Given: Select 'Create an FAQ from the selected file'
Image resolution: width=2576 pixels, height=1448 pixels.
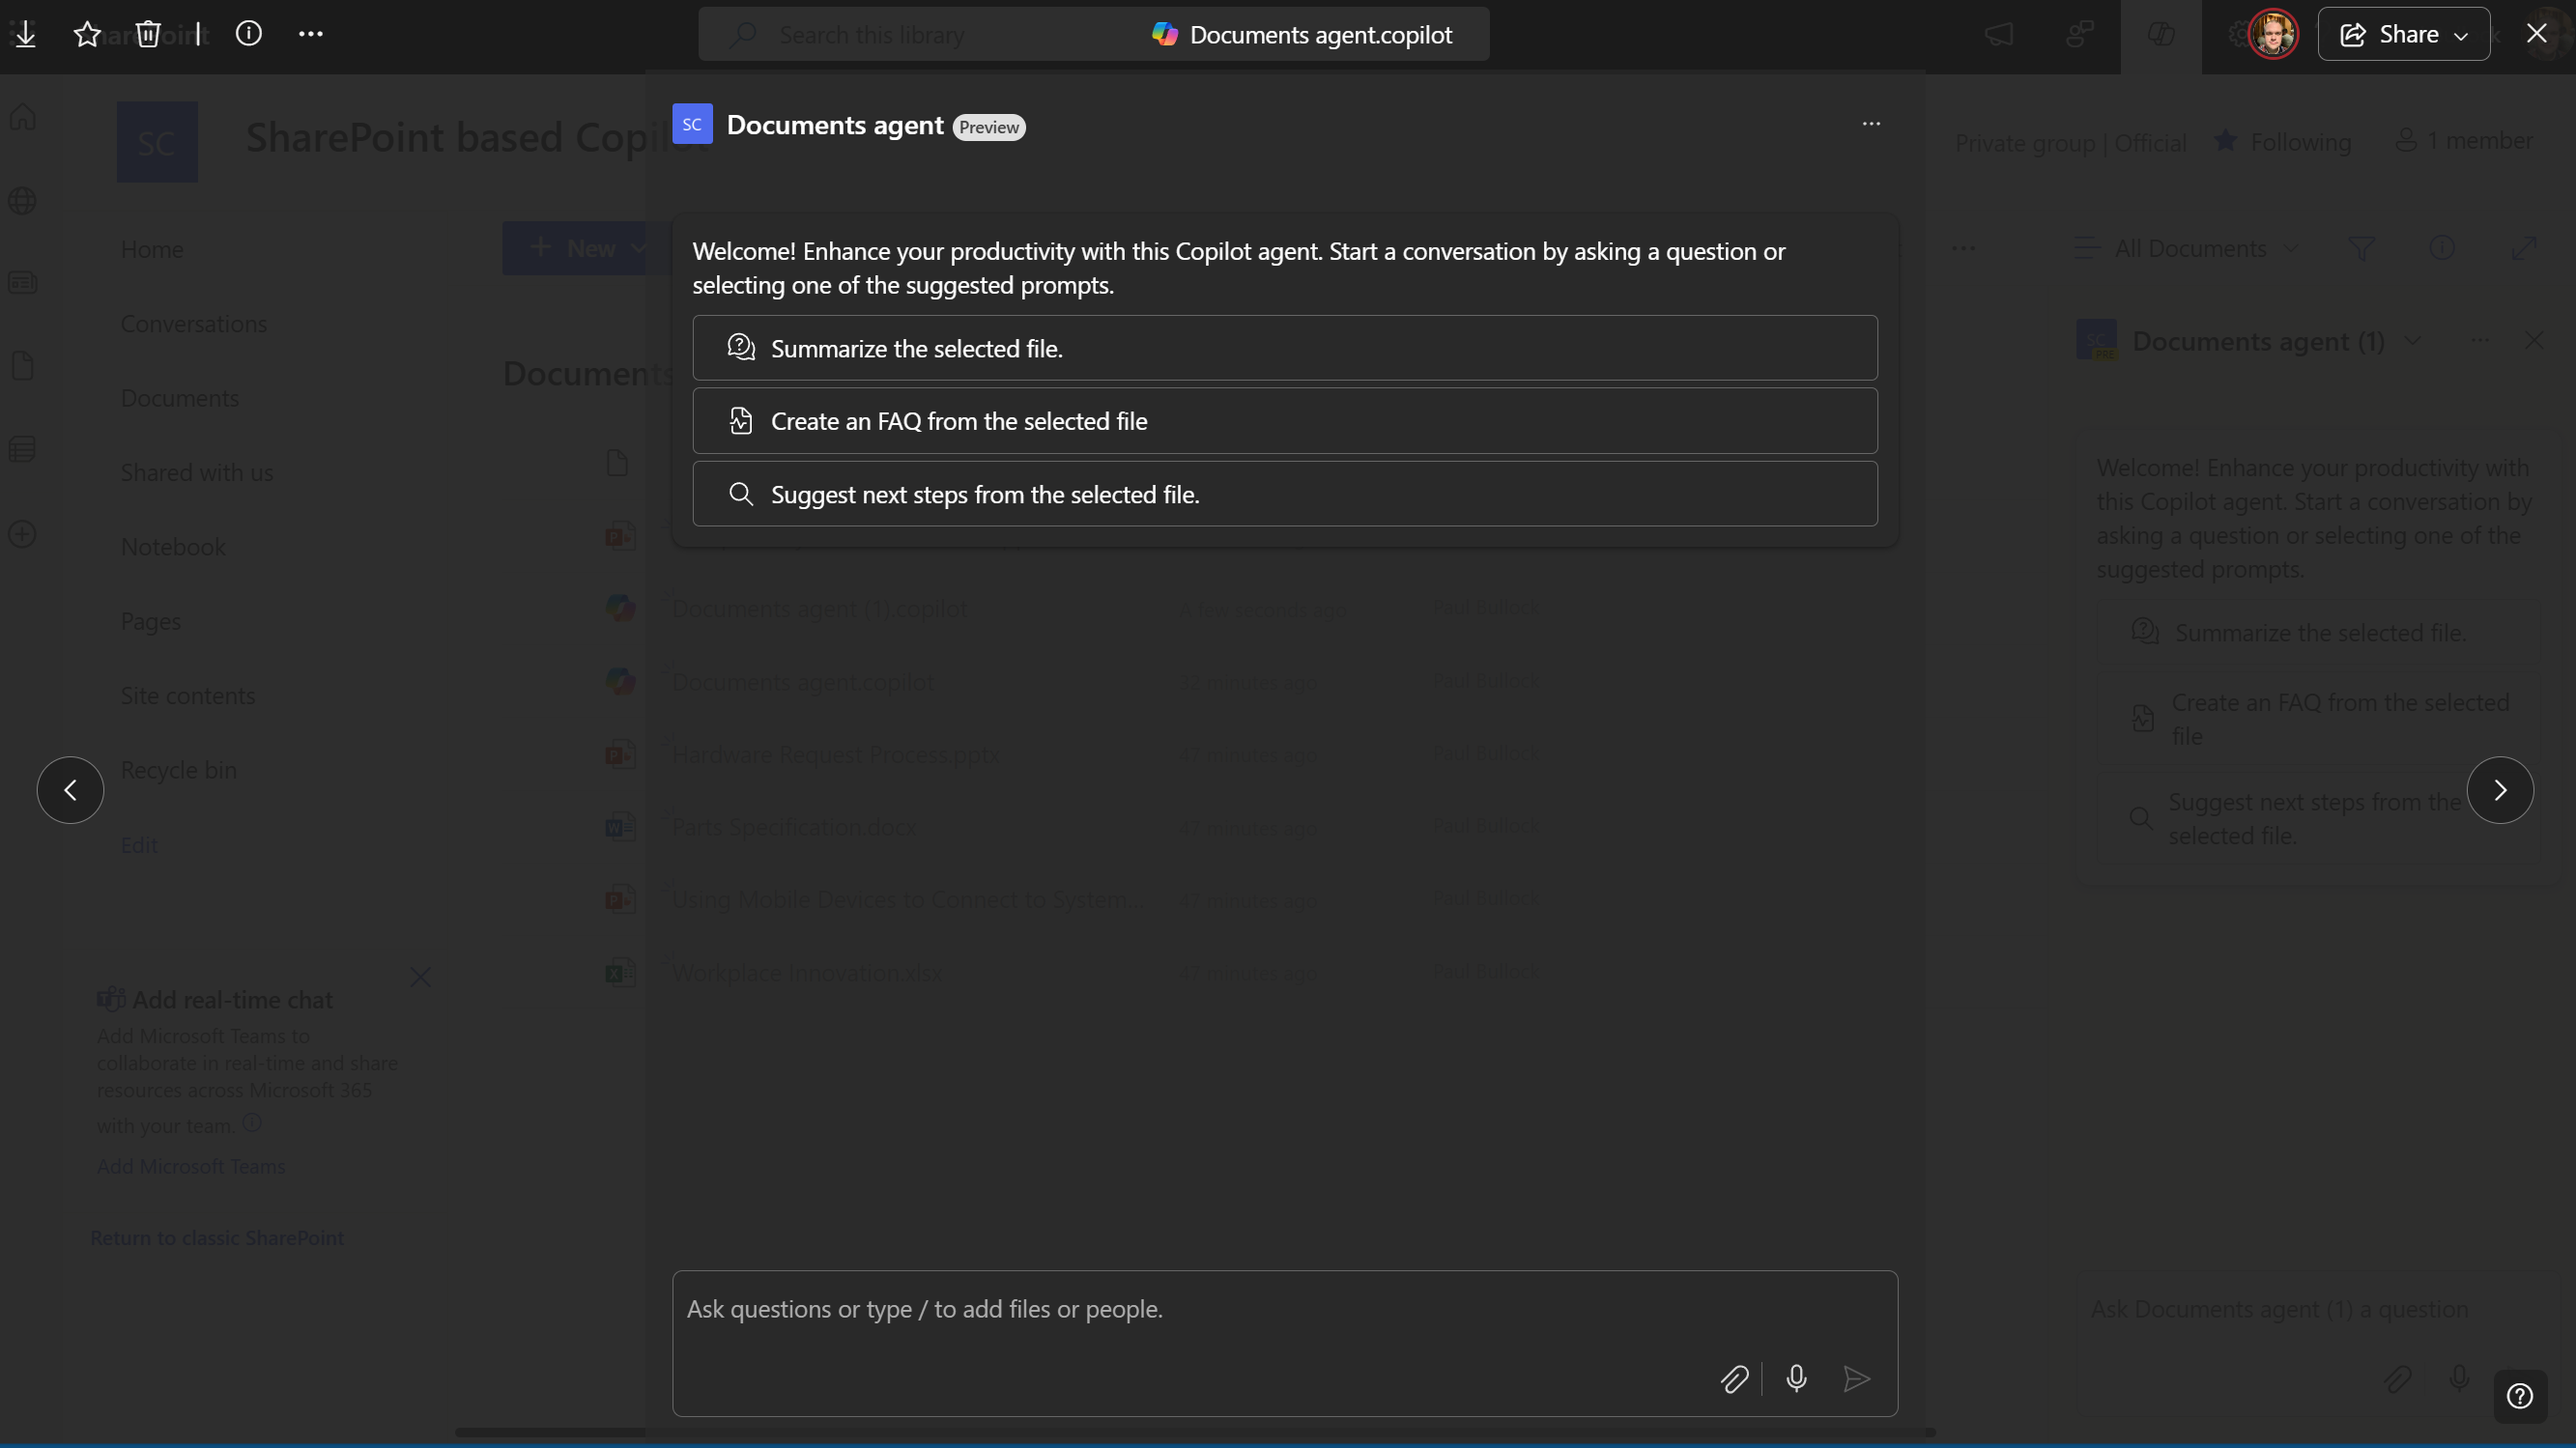Looking at the screenshot, I should coord(1286,421).
